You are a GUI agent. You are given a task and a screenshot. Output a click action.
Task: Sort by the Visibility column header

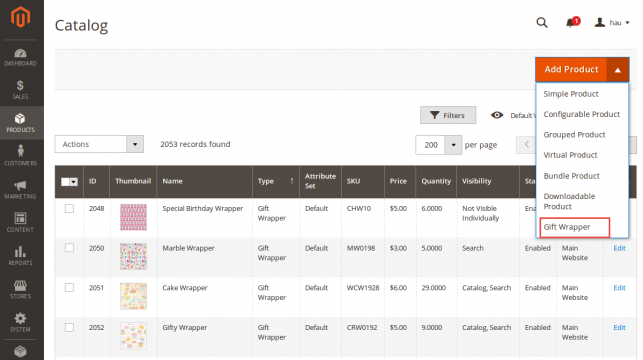tap(488, 182)
